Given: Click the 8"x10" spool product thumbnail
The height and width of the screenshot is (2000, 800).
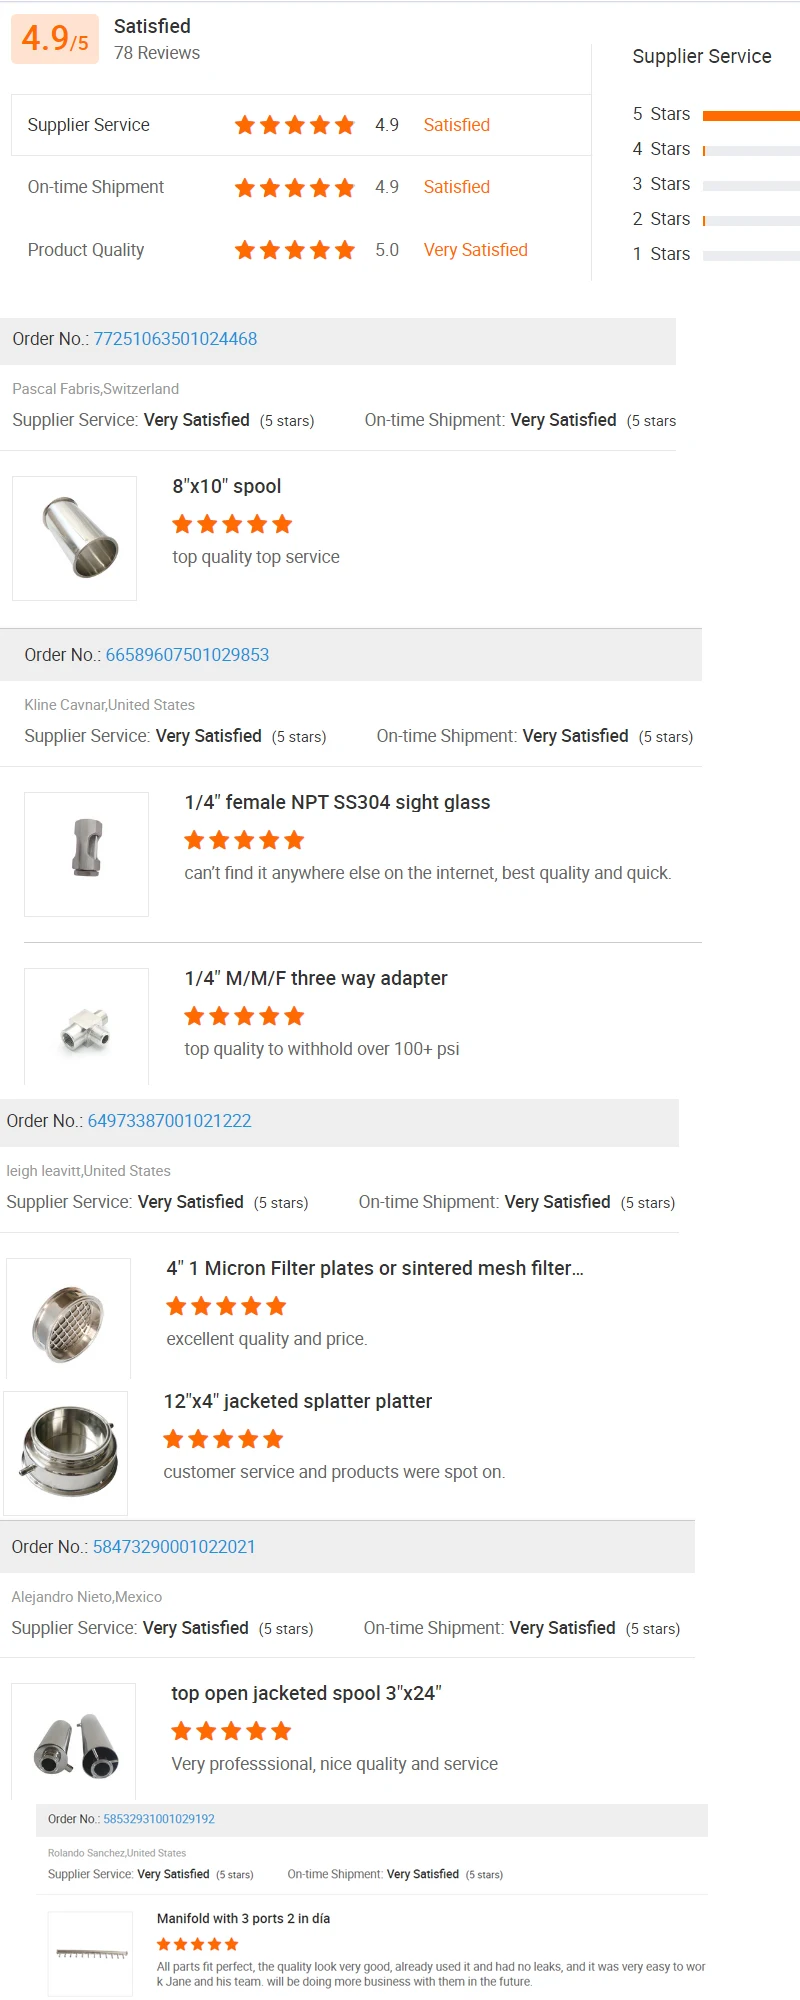Looking at the screenshot, I should [74, 538].
